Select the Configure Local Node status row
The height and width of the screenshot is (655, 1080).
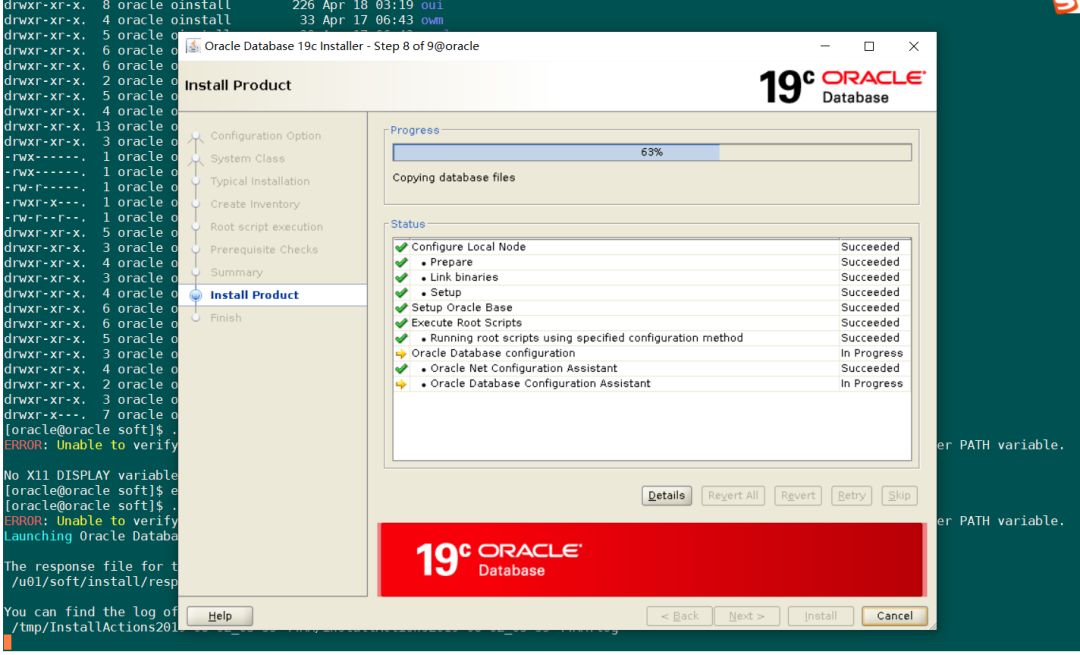pyautogui.click(x=652, y=247)
